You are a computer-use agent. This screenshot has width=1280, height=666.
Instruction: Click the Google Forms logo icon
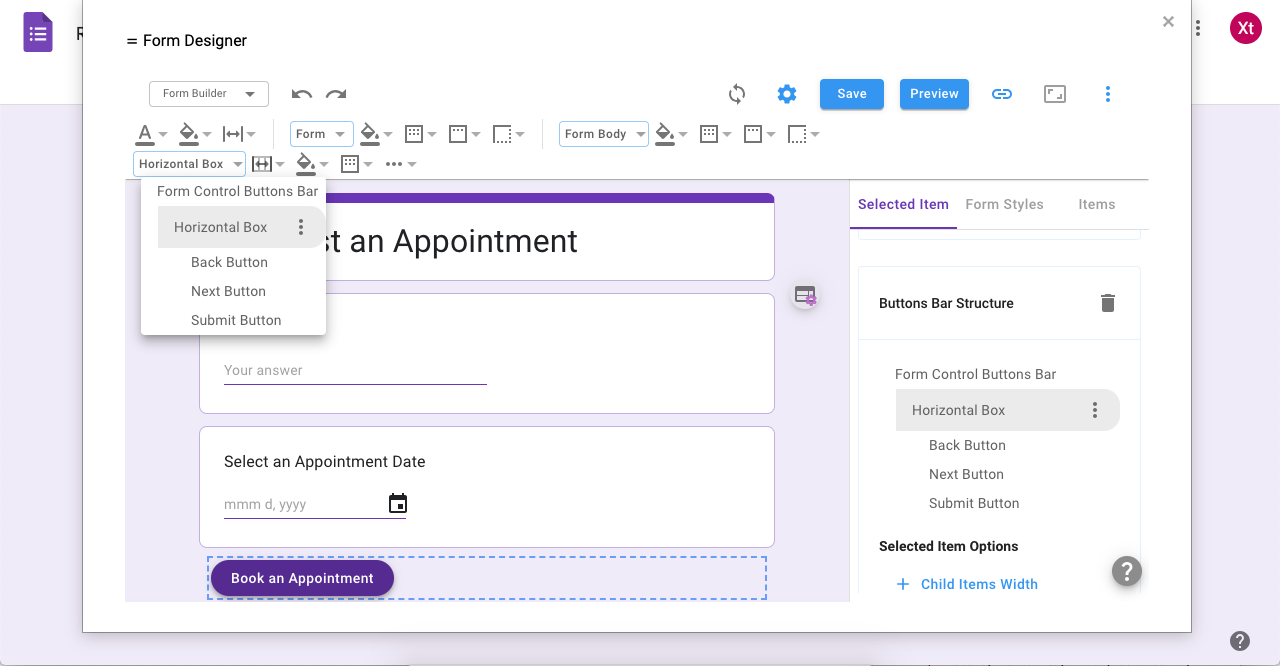coord(38,32)
